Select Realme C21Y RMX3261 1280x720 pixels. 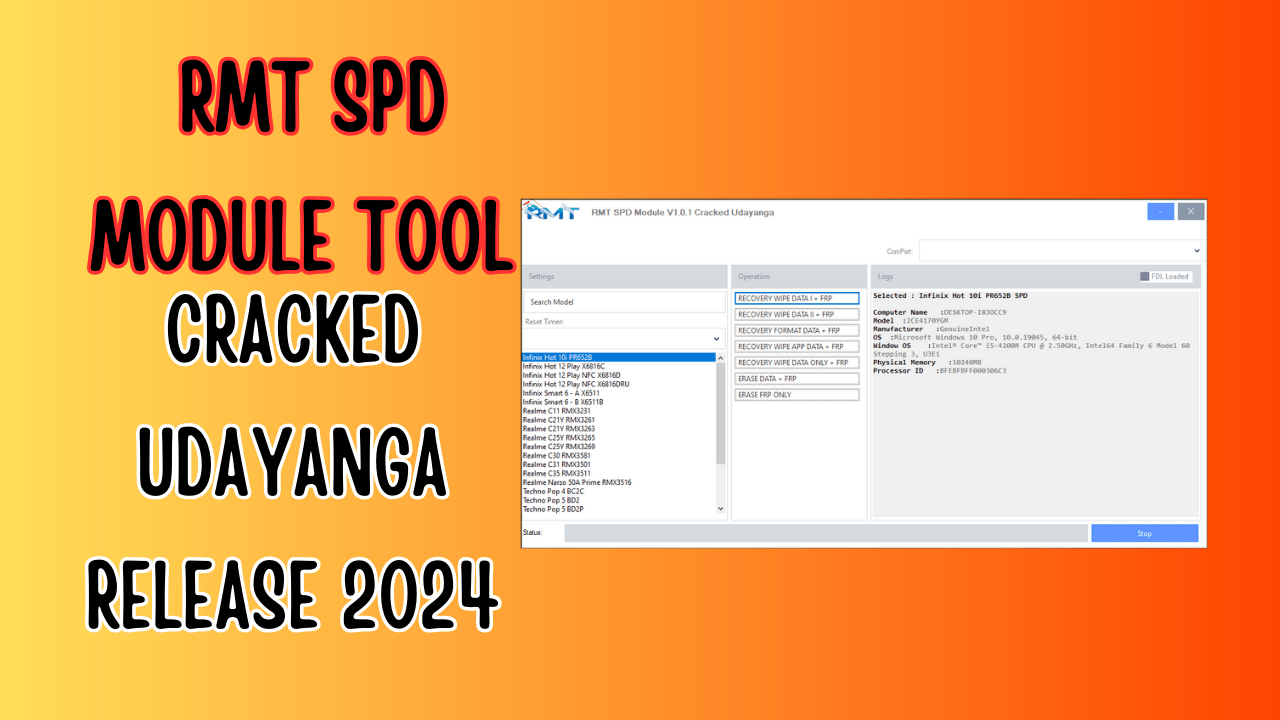[x=619, y=420]
